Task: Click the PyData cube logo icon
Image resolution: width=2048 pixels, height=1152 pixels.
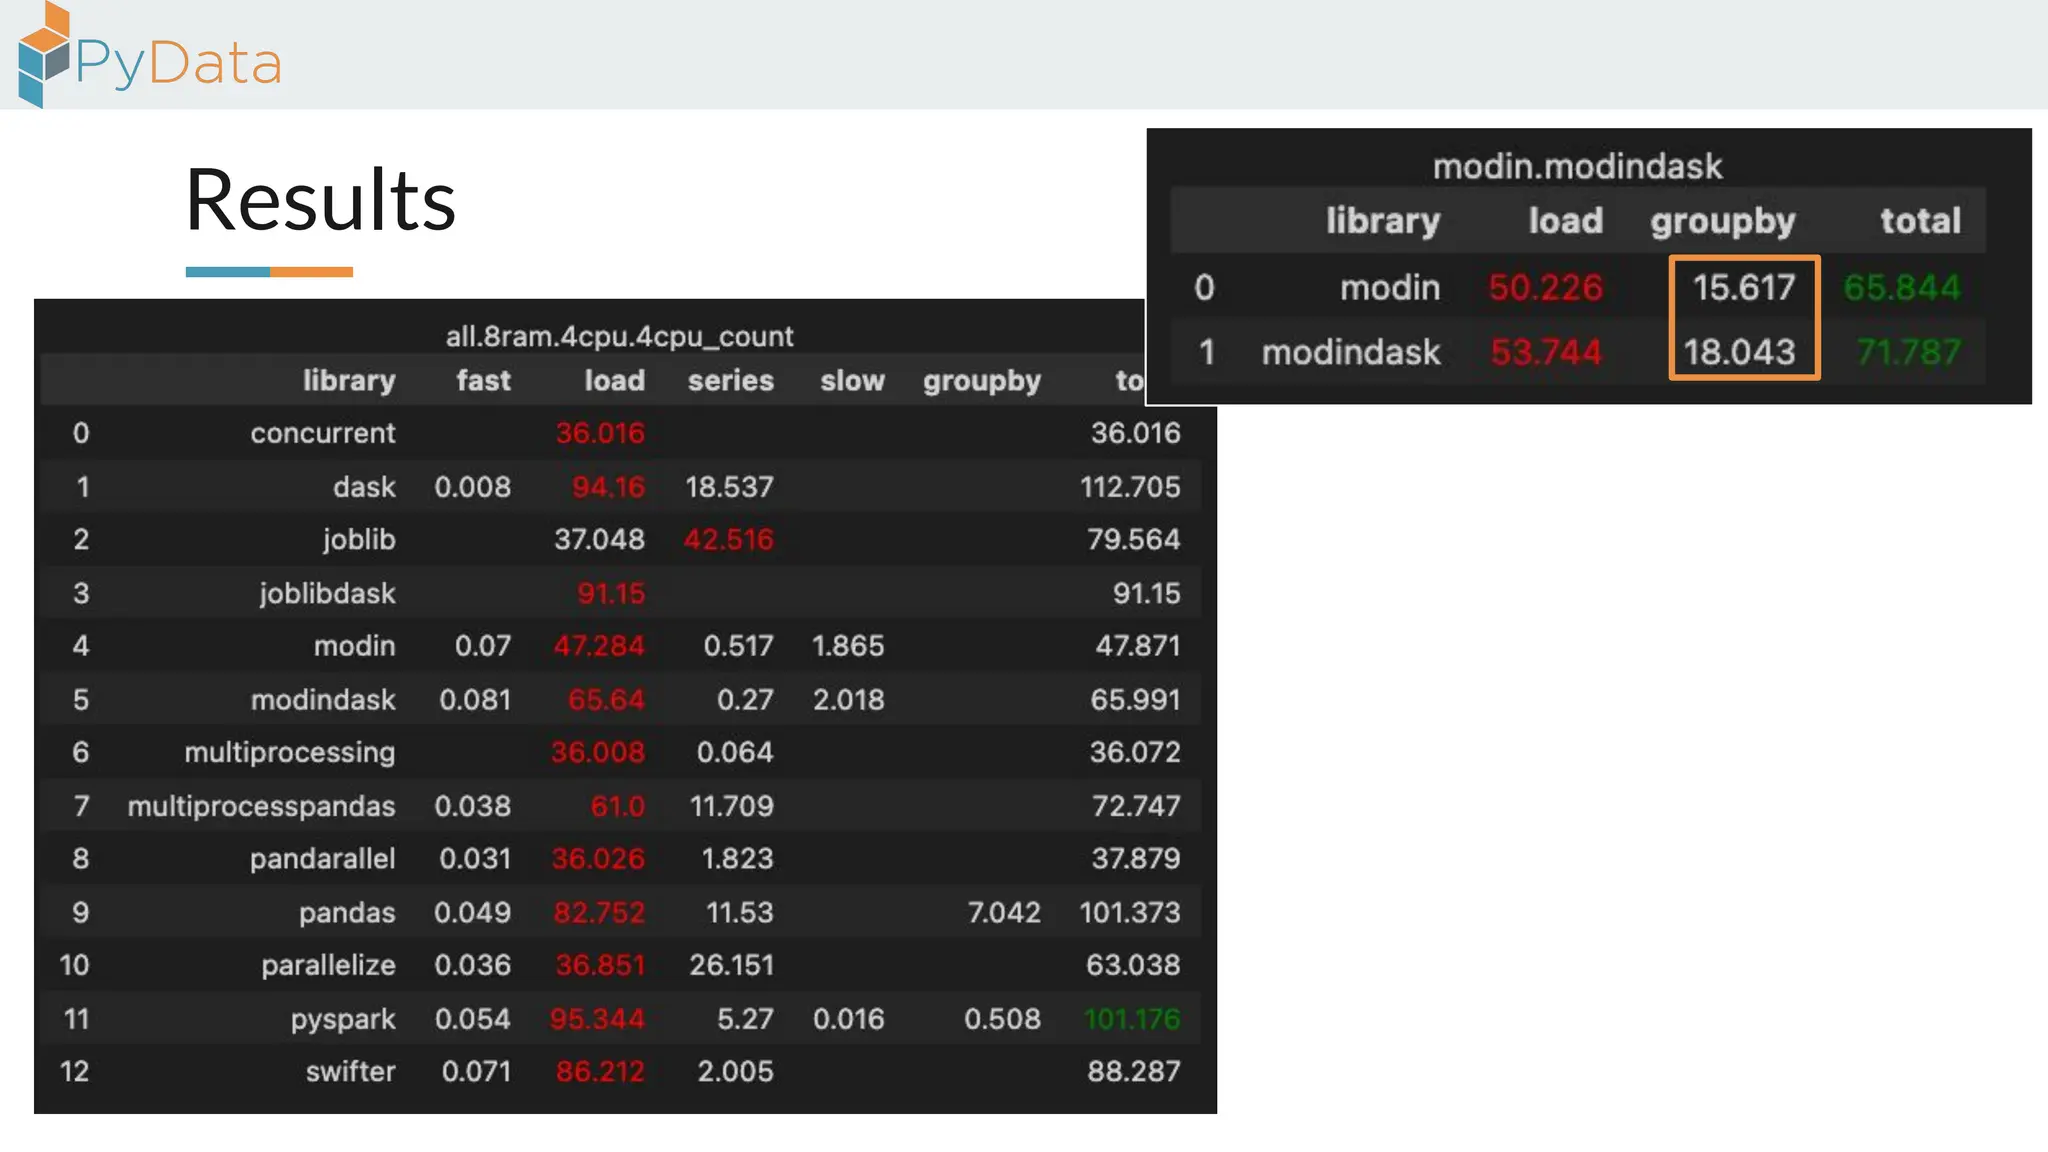Action: (43, 55)
